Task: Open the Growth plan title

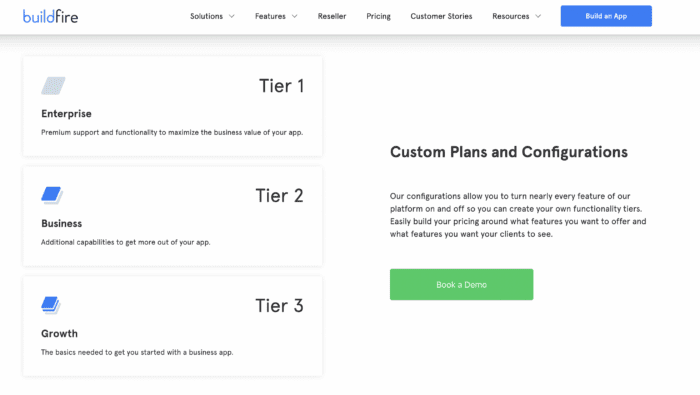Action: coord(59,333)
